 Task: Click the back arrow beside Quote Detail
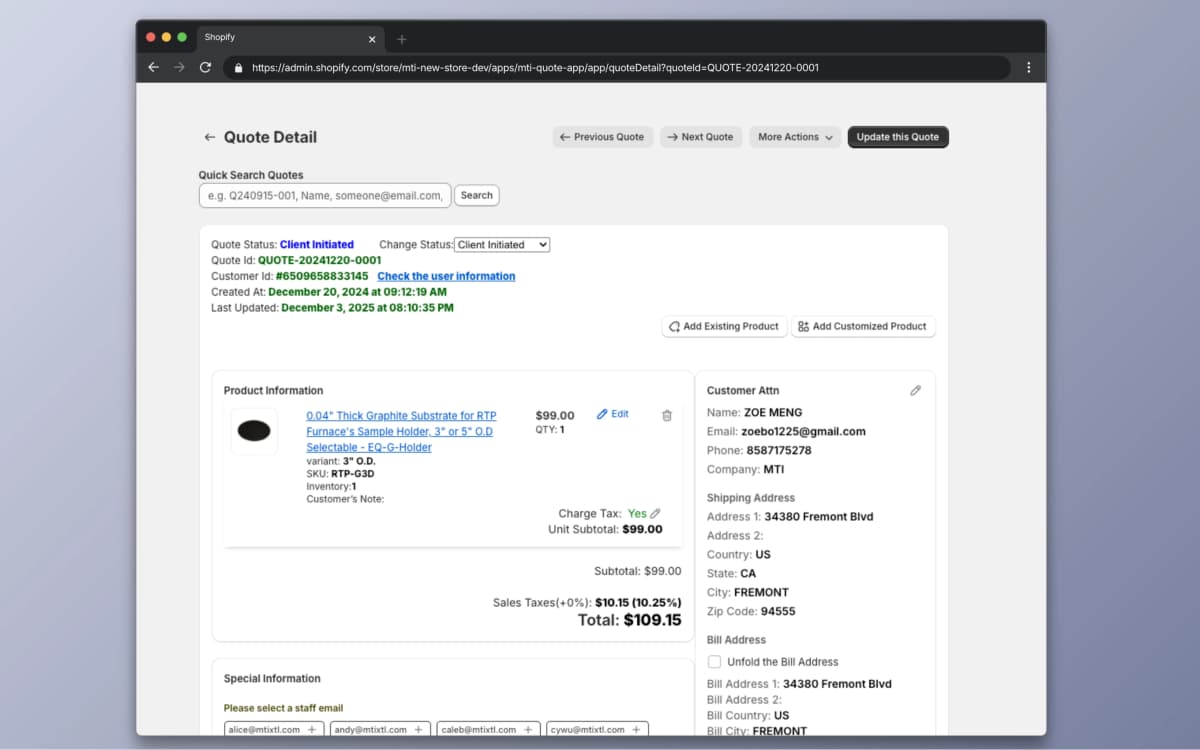209,138
